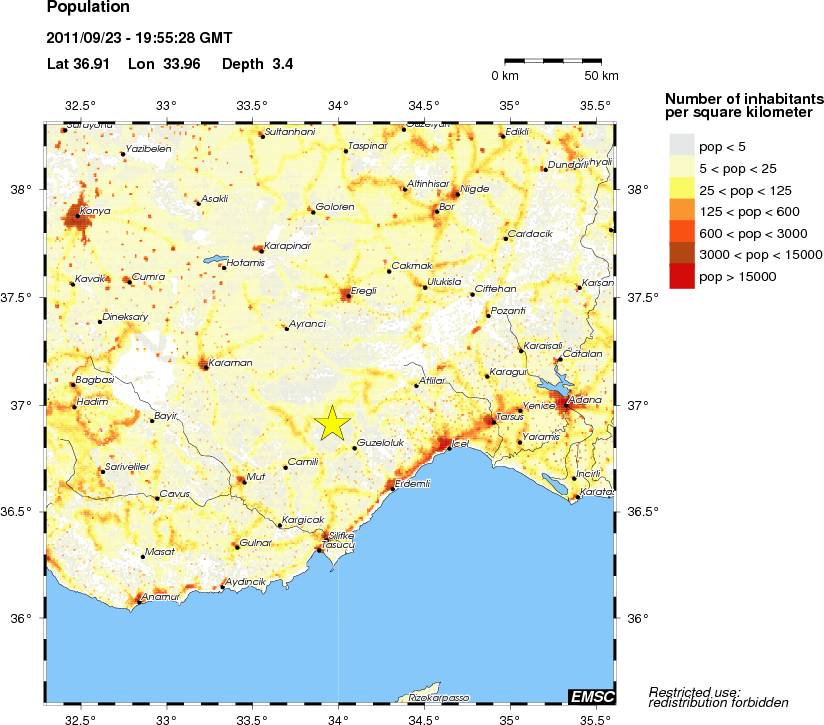Screen dimensions: 824x725
Task: Click the Anamur city marker
Action: point(138,602)
